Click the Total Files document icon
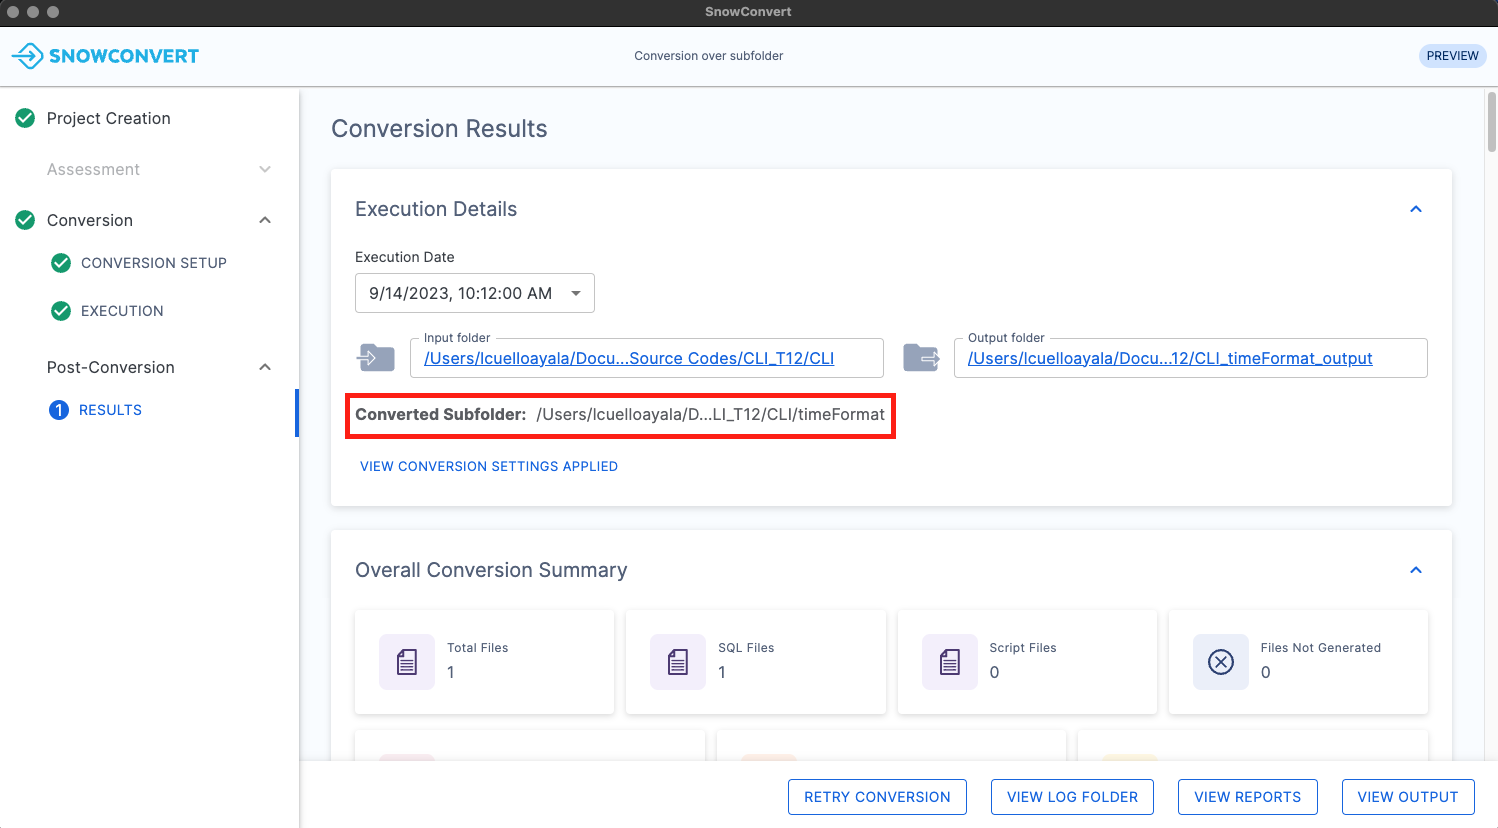Viewport: 1498px width, 828px height. [x=407, y=662]
